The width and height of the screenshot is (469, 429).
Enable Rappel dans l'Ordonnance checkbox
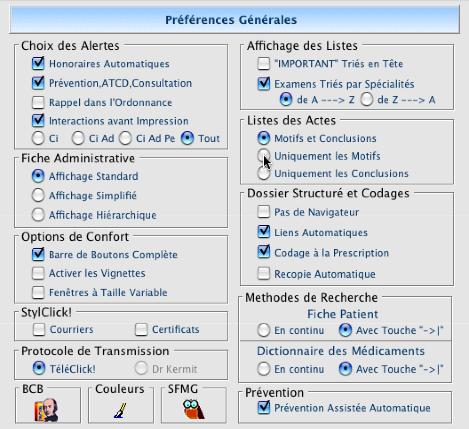point(38,102)
